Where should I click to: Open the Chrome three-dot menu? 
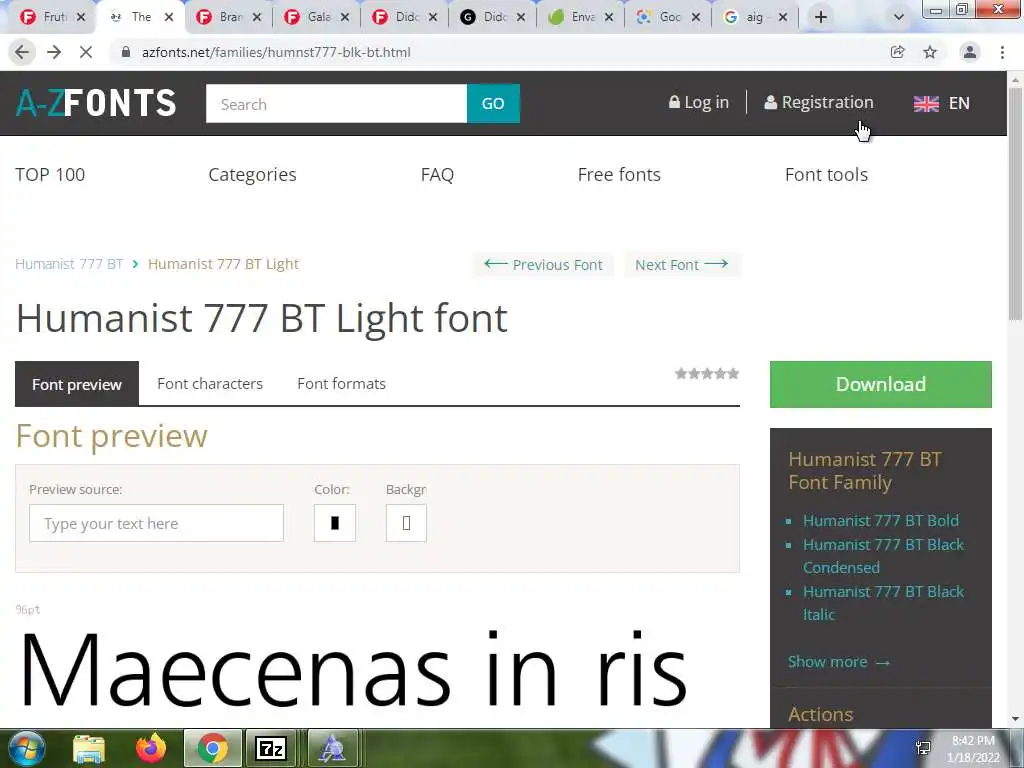(1002, 52)
